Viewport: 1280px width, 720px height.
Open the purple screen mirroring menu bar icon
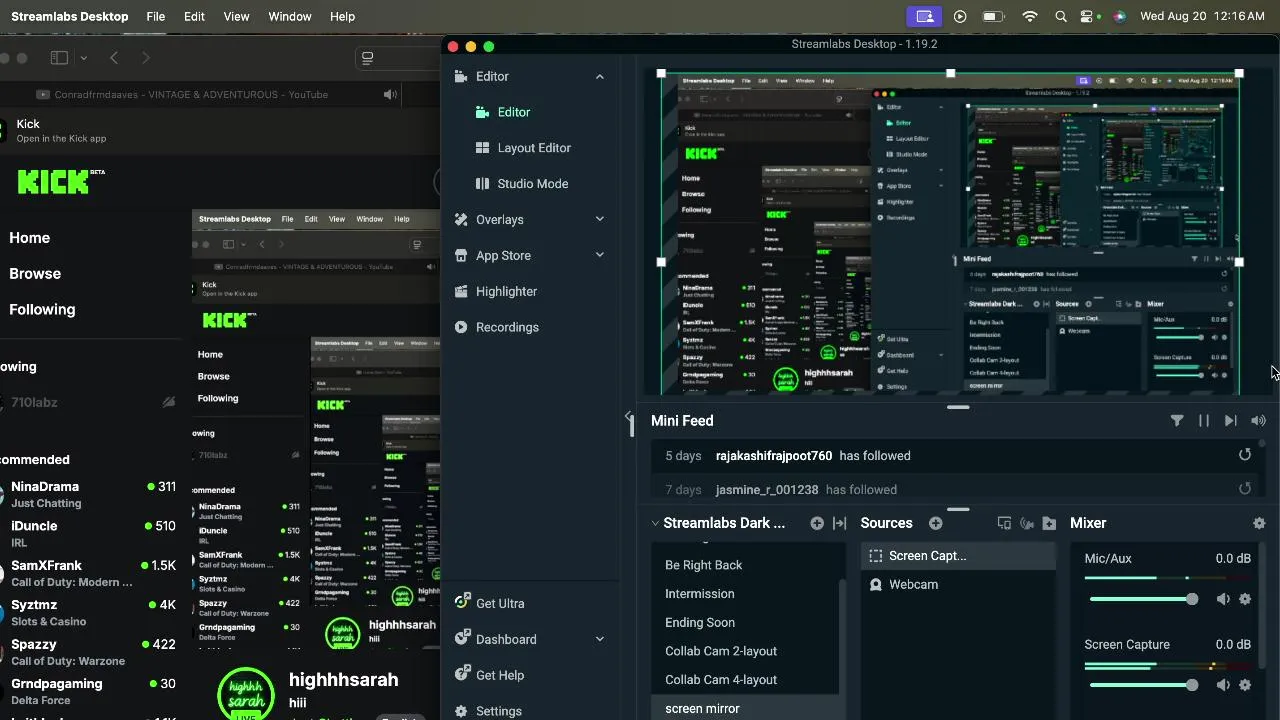pyautogui.click(x=924, y=16)
